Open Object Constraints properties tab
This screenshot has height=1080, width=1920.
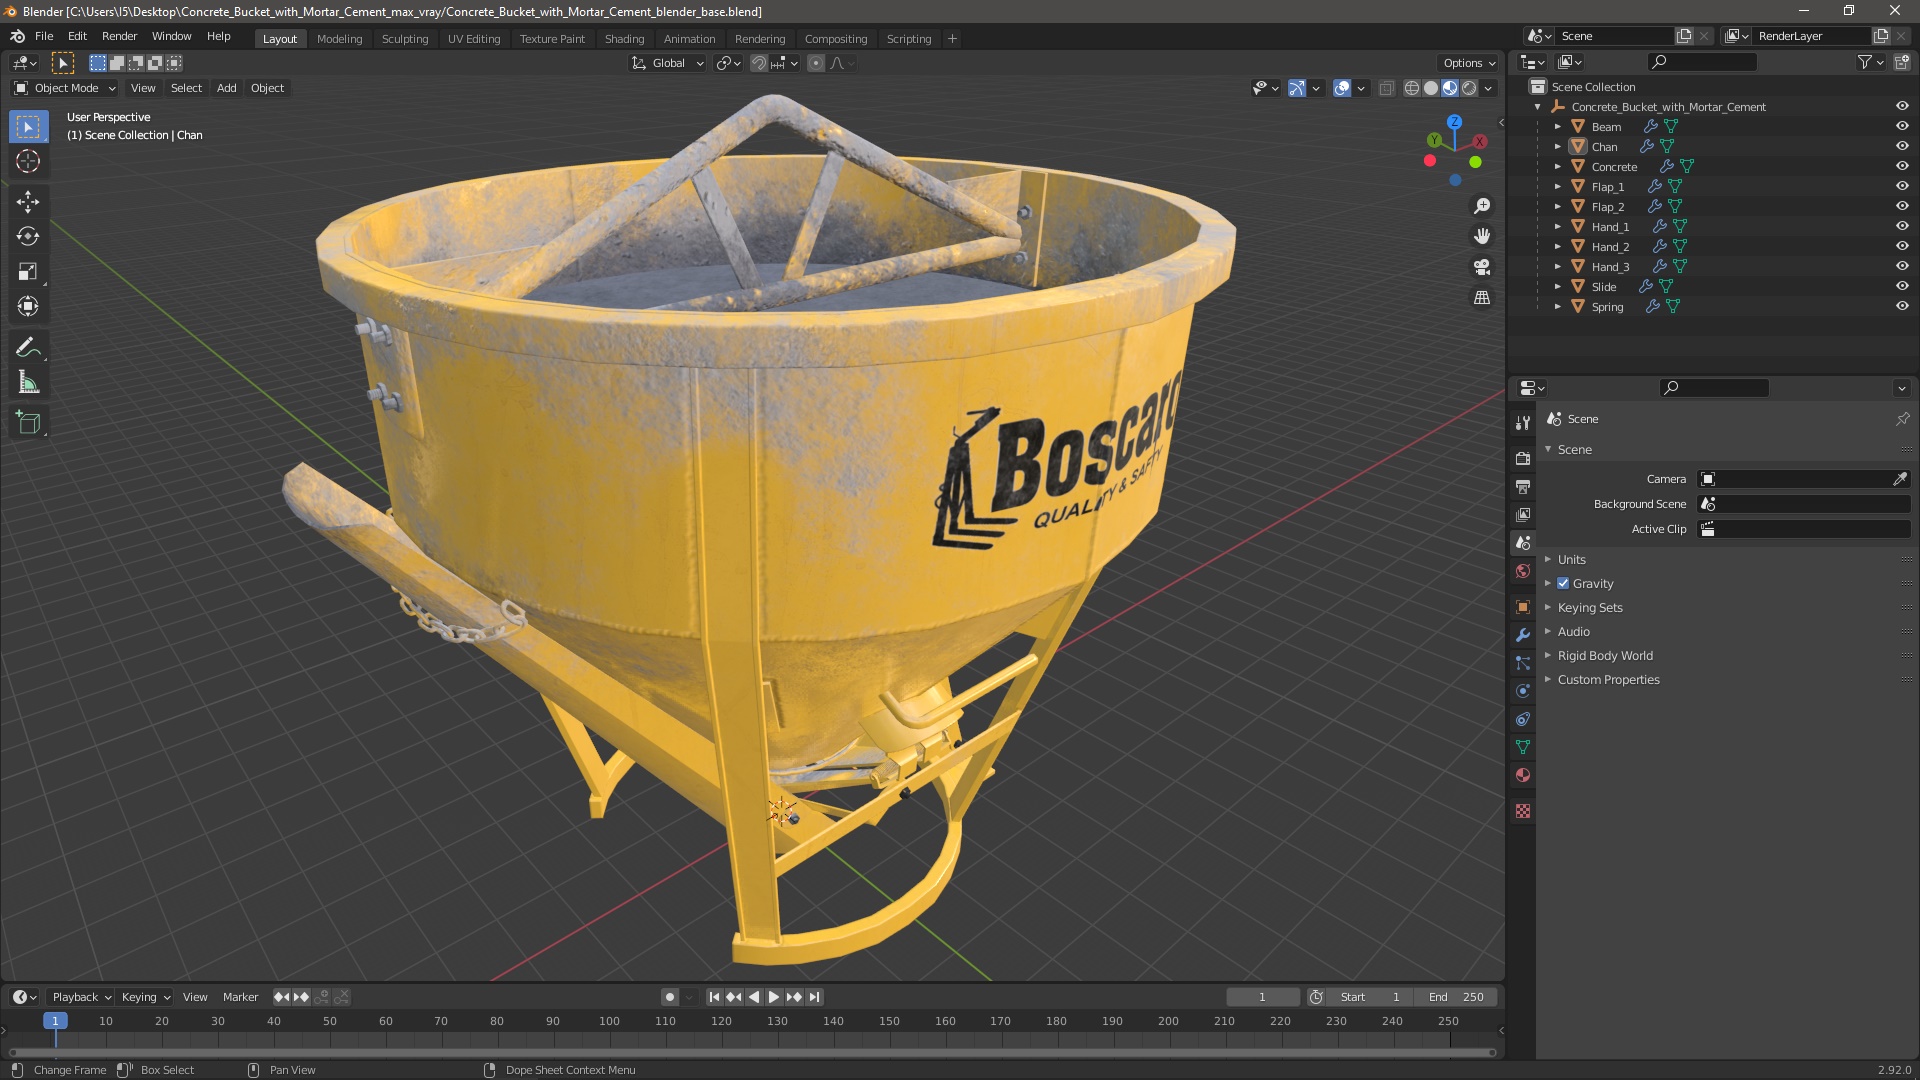[x=1523, y=719]
